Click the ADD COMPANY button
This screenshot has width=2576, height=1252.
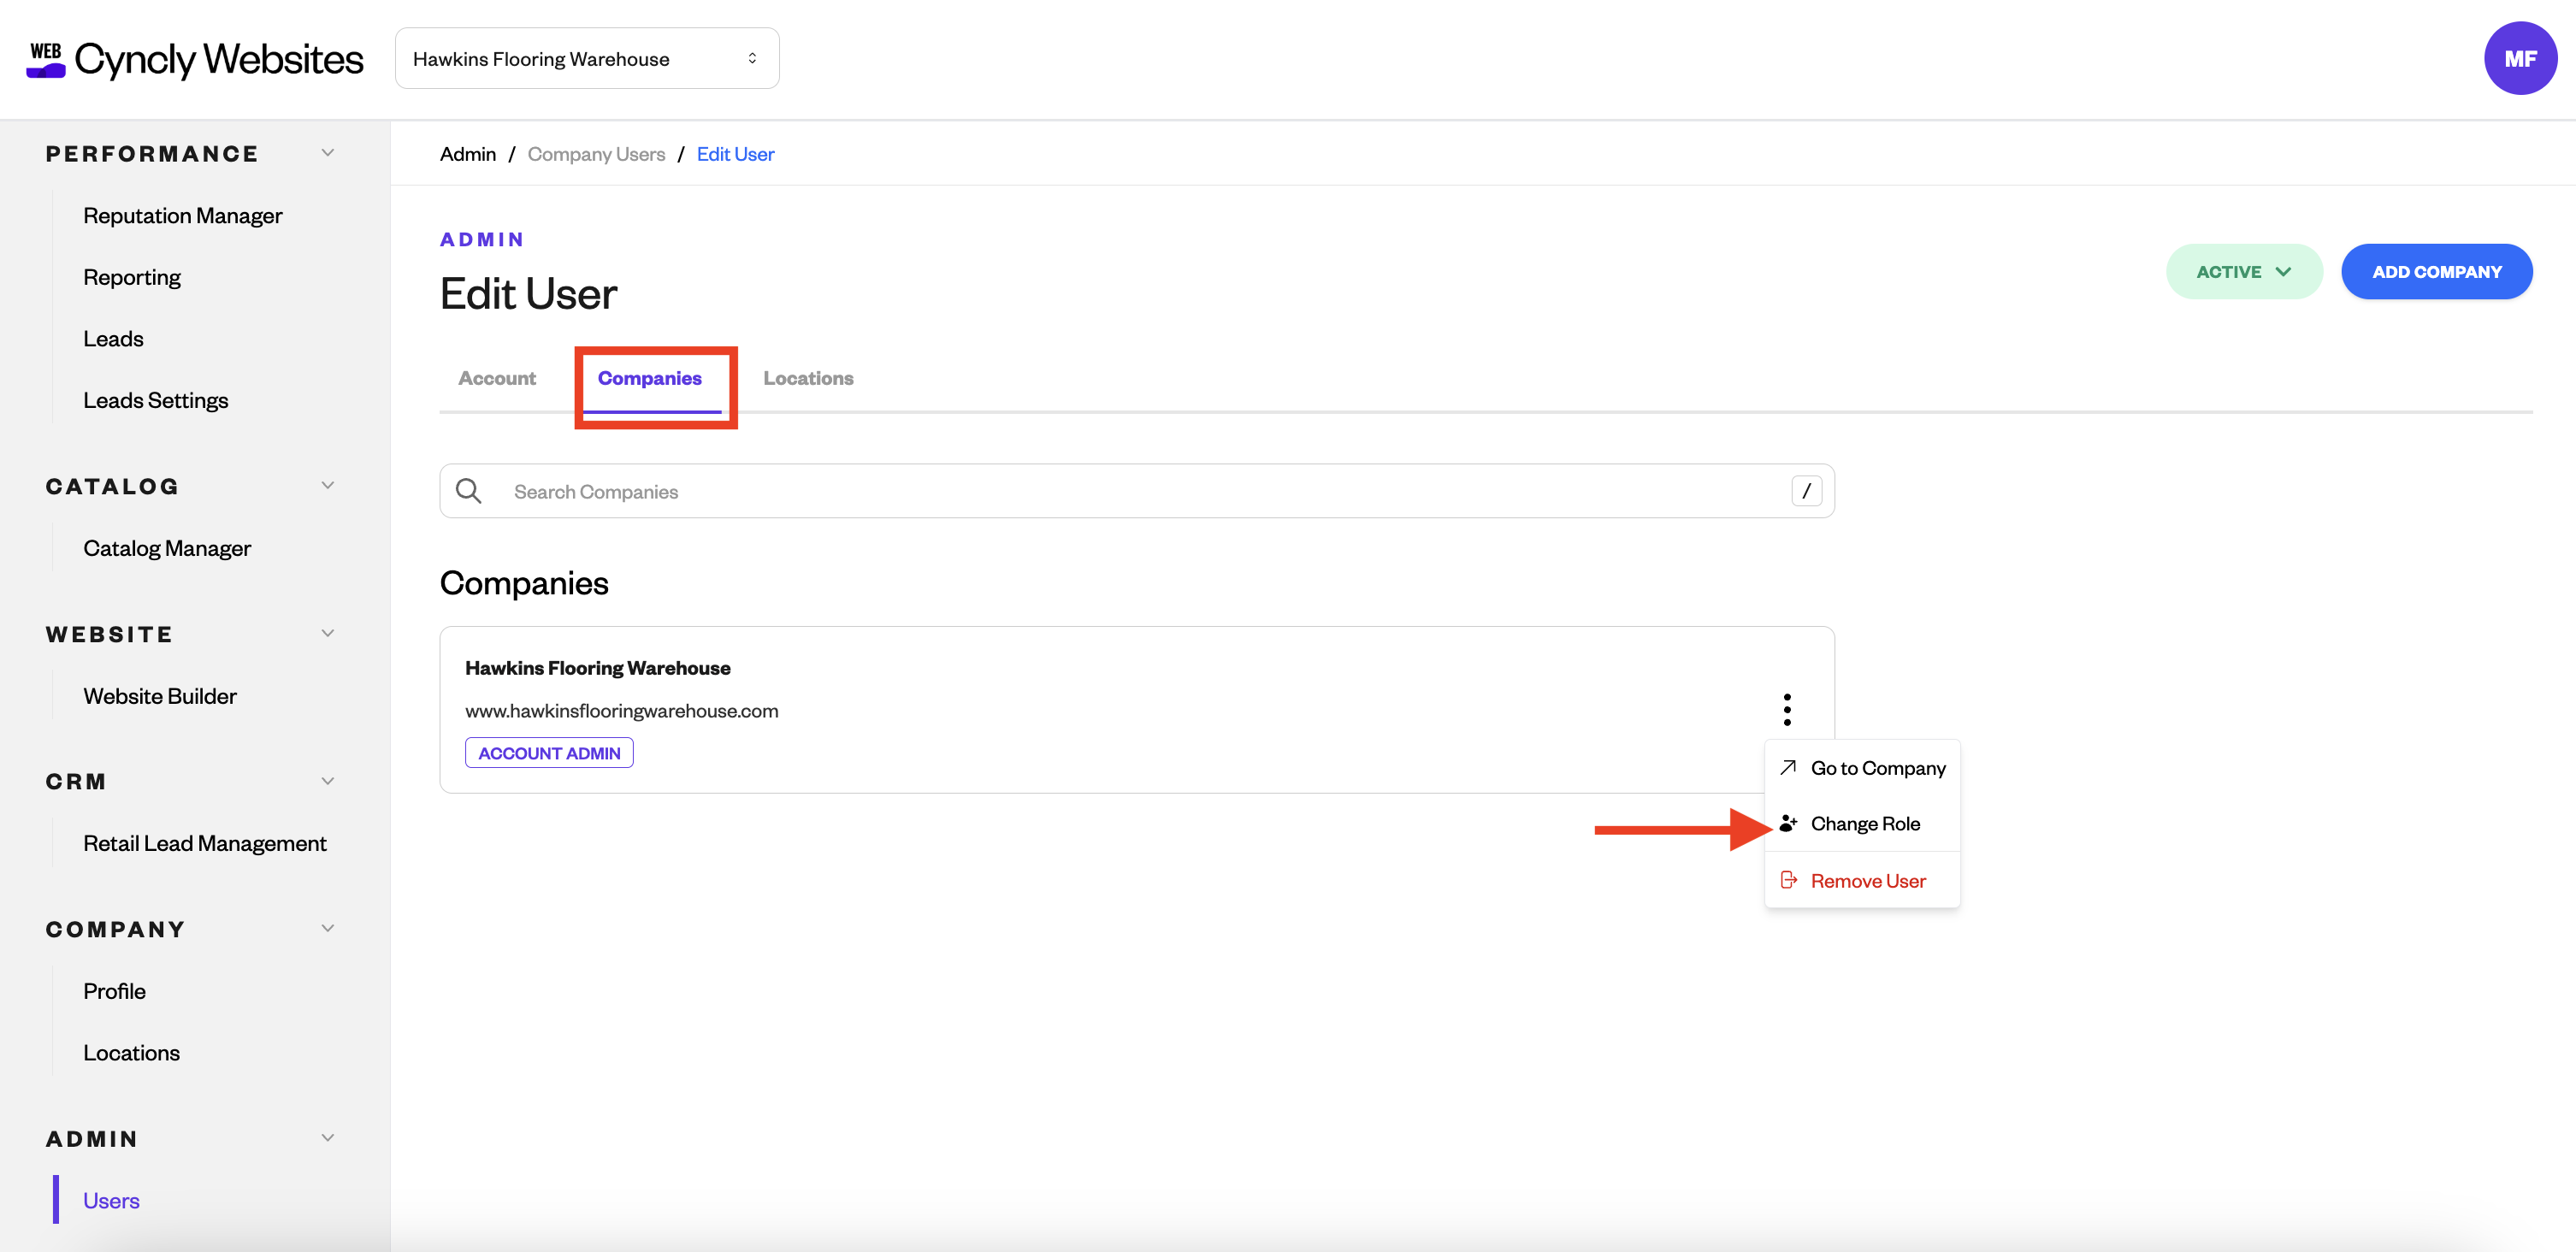[2436, 271]
